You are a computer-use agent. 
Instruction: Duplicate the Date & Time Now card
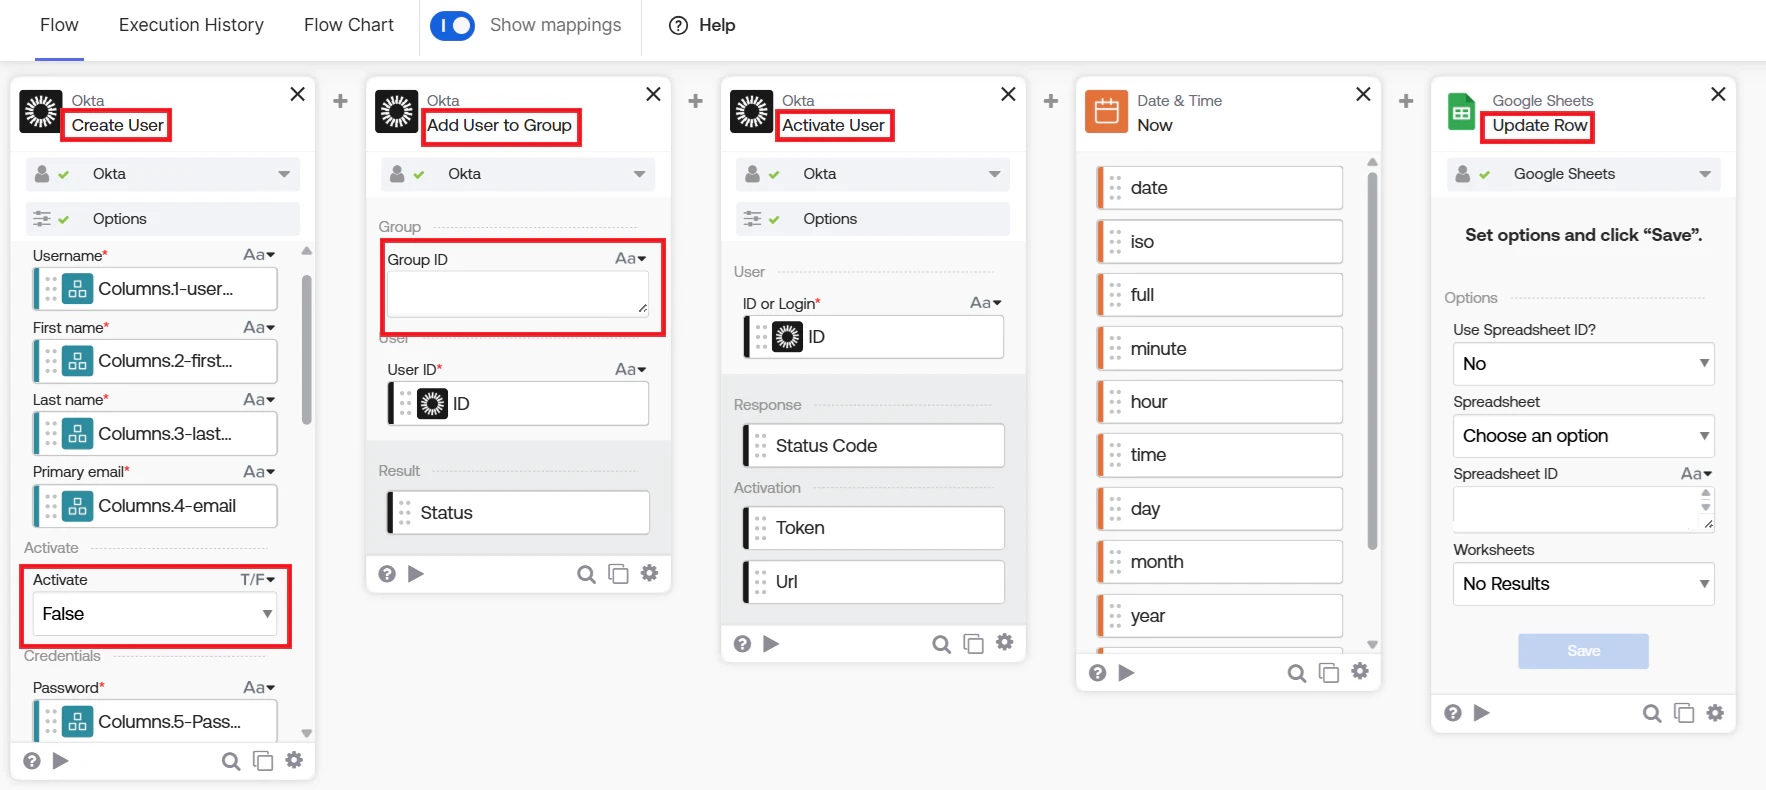pyautogui.click(x=1329, y=673)
